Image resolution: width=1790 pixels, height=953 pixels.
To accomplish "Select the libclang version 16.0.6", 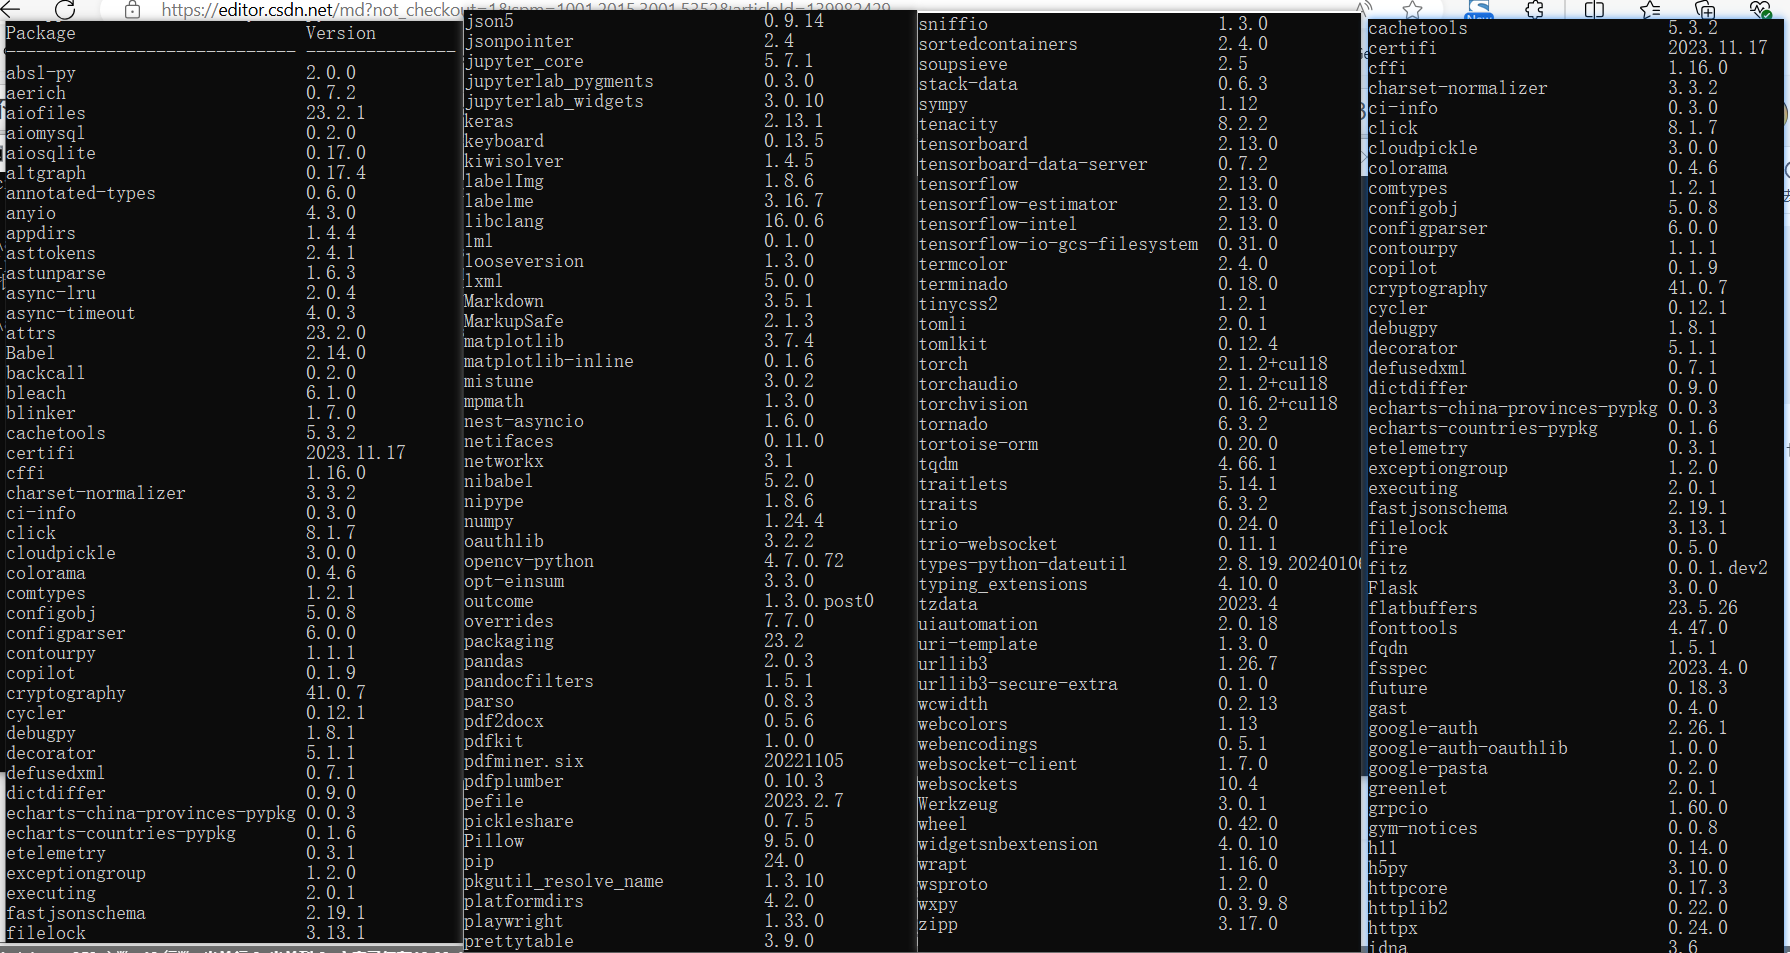I will pos(794,221).
